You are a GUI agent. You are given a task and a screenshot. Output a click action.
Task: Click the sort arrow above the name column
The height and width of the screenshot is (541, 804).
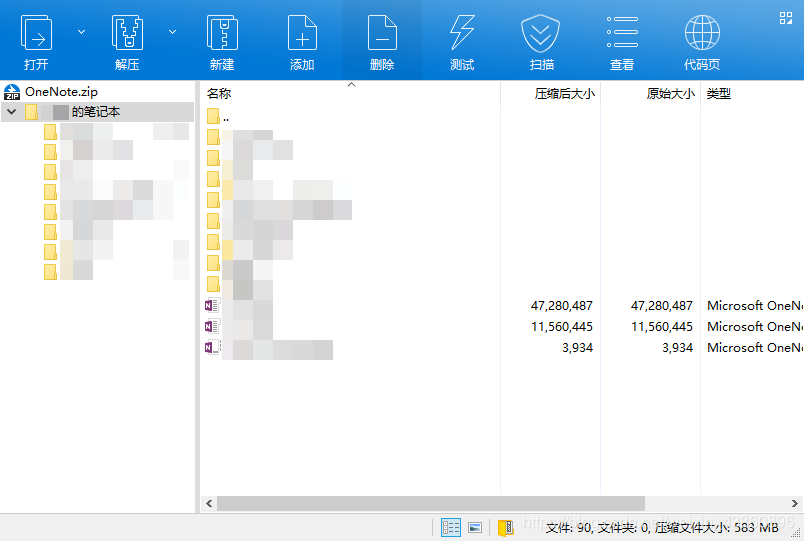click(x=351, y=85)
